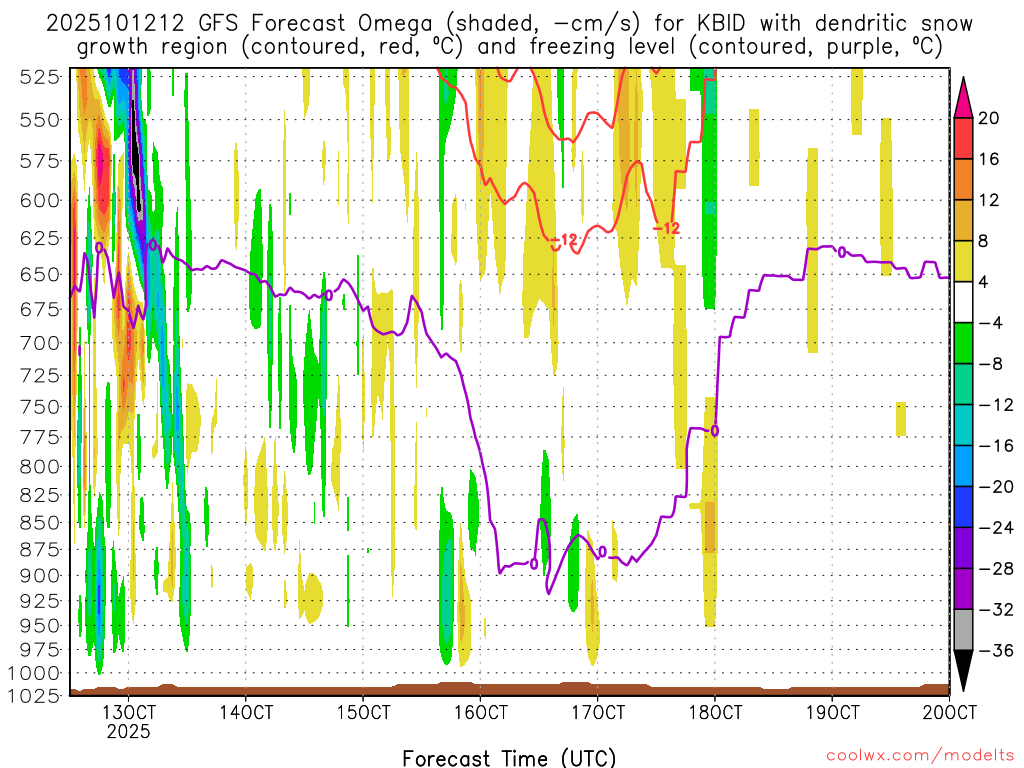This screenshot has height=768, width=1024.
Task: Click the 525 pressure level label
Action: (x=40, y=77)
